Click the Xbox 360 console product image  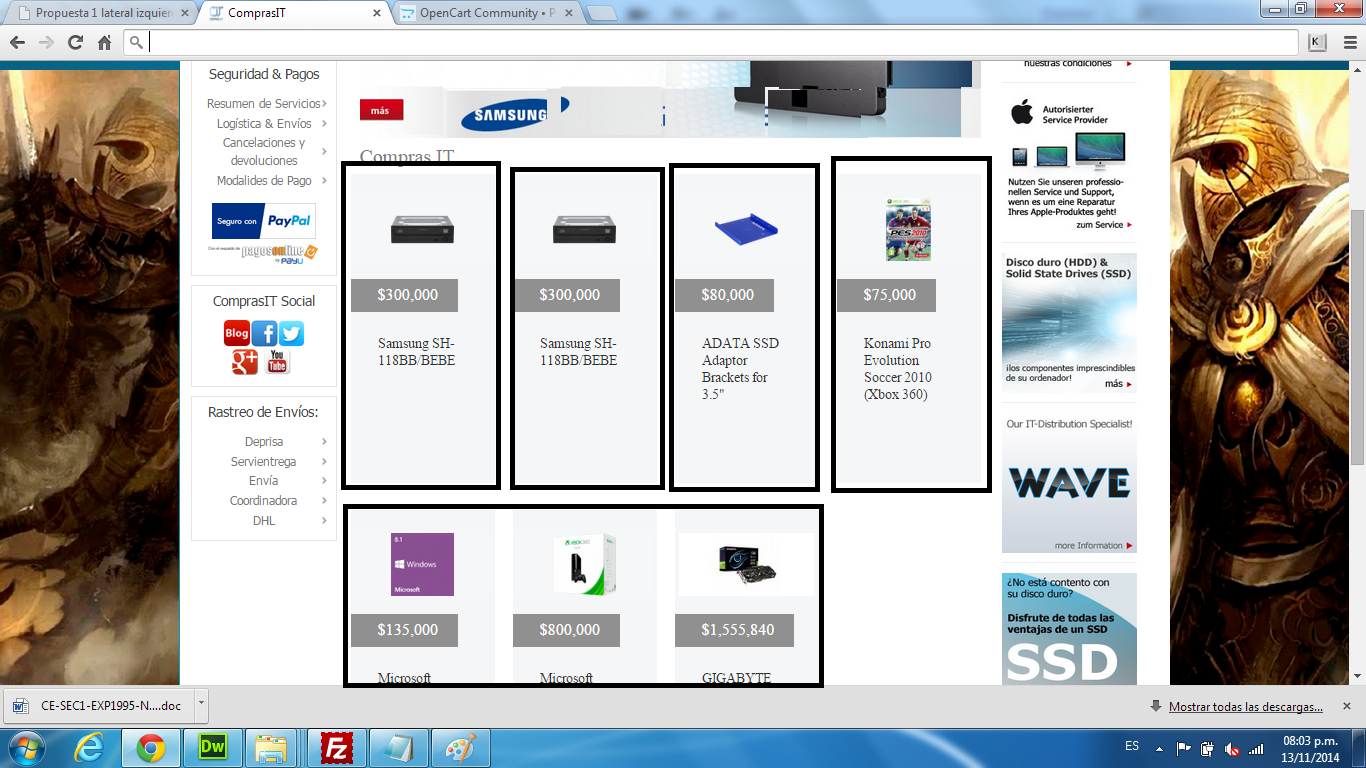[584, 564]
